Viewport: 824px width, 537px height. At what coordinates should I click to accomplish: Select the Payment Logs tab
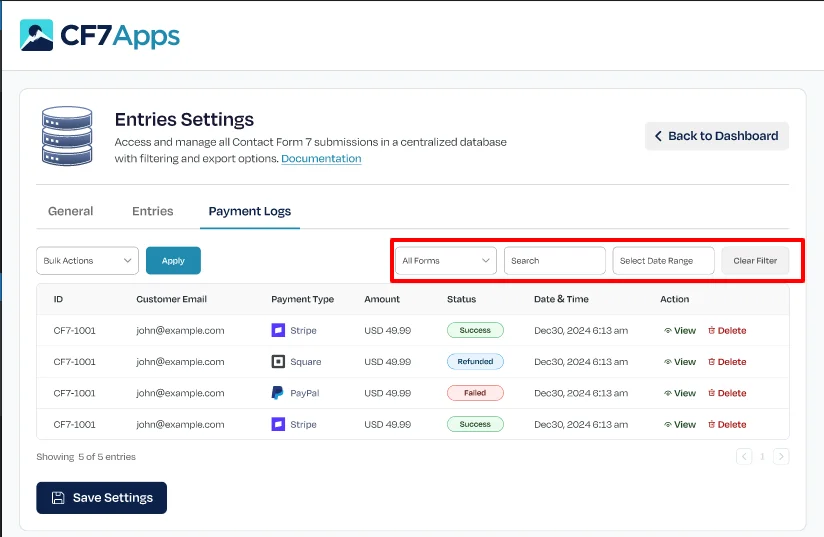pyautogui.click(x=250, y=211)
